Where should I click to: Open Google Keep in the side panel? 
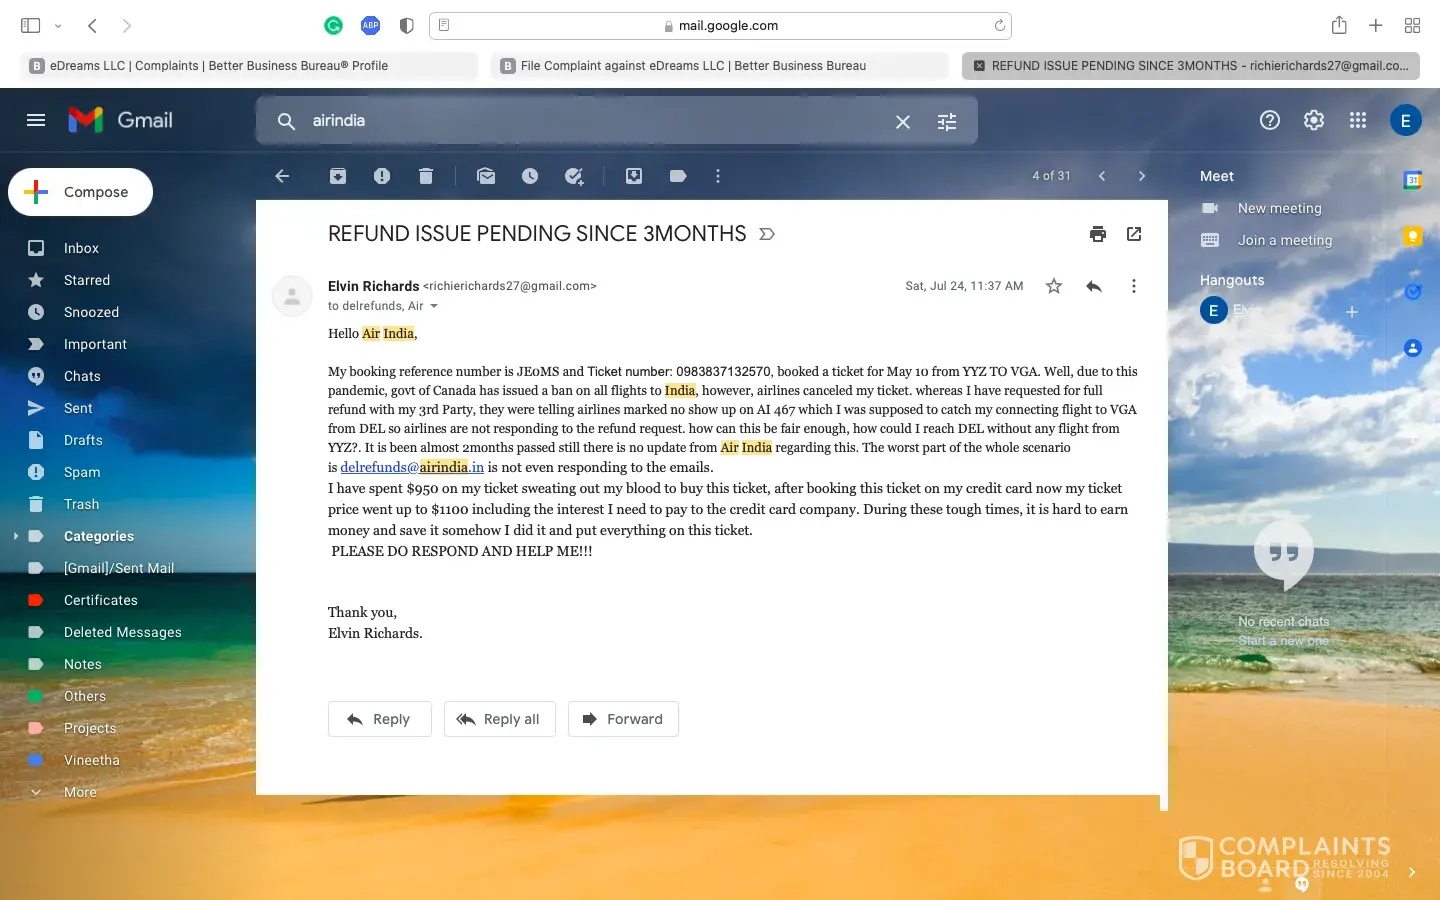tap(1413, 236)
